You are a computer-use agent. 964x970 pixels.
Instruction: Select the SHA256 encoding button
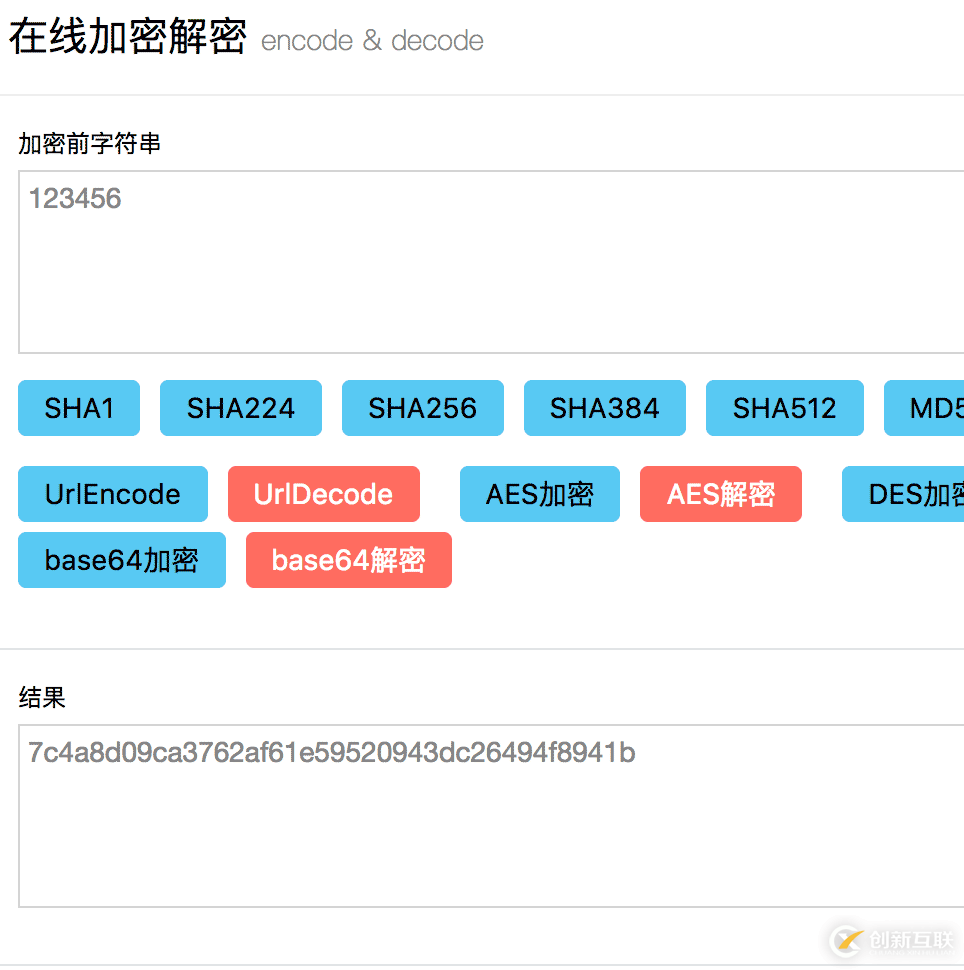coord(422,408)
